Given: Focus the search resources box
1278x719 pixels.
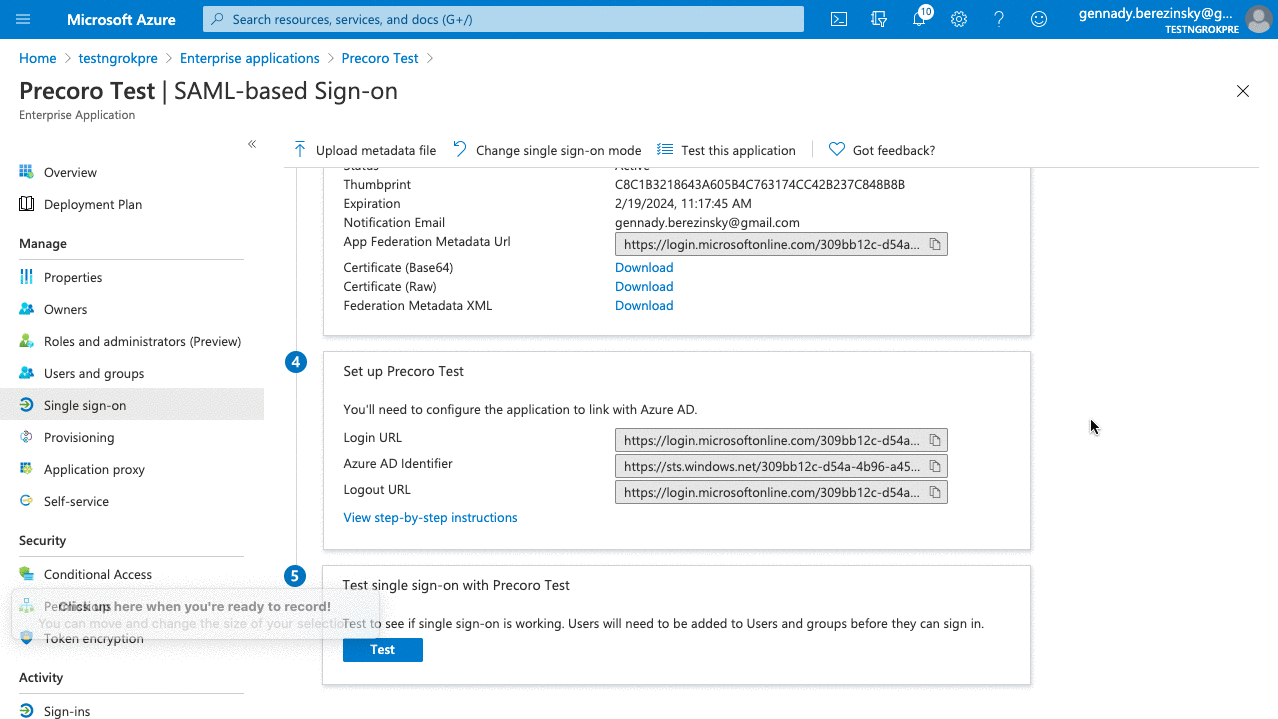Looking at the screenshot, I should (503, 19).
